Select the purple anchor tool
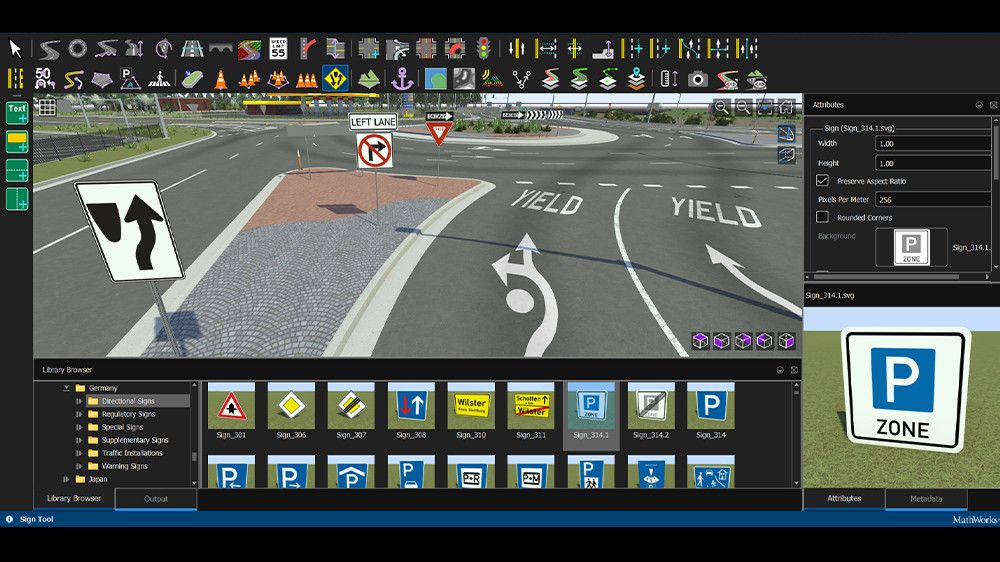 [402, 79]
